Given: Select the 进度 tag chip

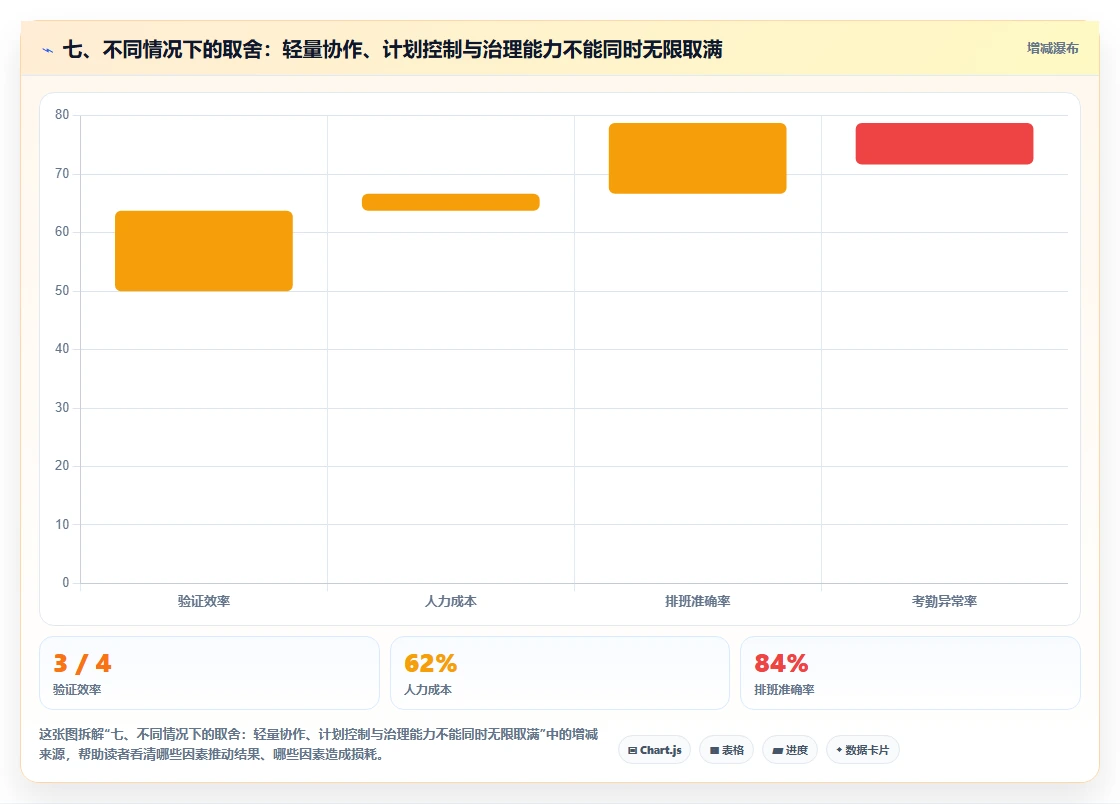Looking at the screenshot, I should [x=790, y=750].
